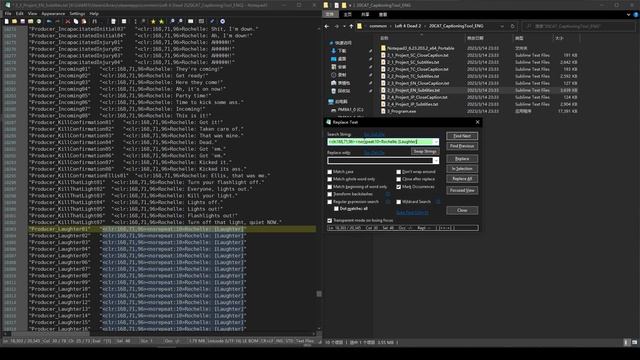The width and height of the screenshot is (640, 360).
Task: Click the Explorer search box
Action: 578,26
